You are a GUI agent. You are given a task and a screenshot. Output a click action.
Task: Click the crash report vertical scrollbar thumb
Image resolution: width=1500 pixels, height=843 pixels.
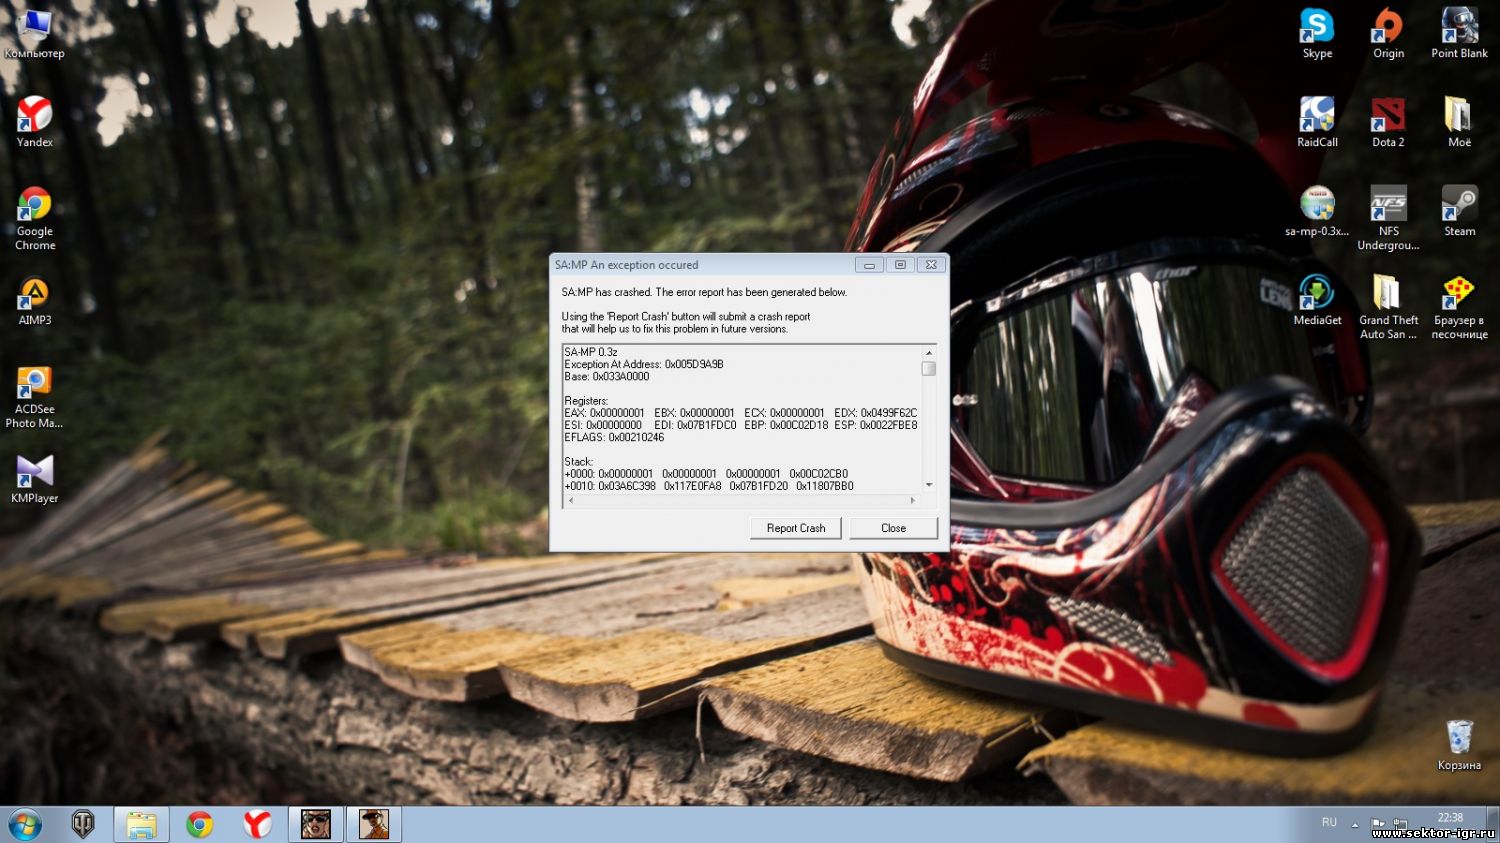[929, 368]
